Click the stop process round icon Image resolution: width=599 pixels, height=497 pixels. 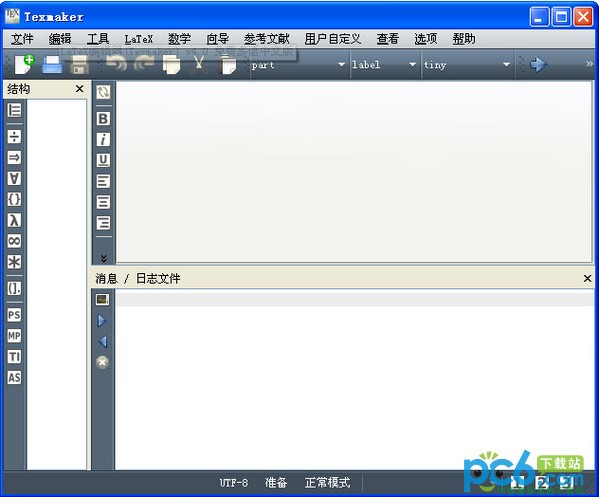click(x=102, y=362)
